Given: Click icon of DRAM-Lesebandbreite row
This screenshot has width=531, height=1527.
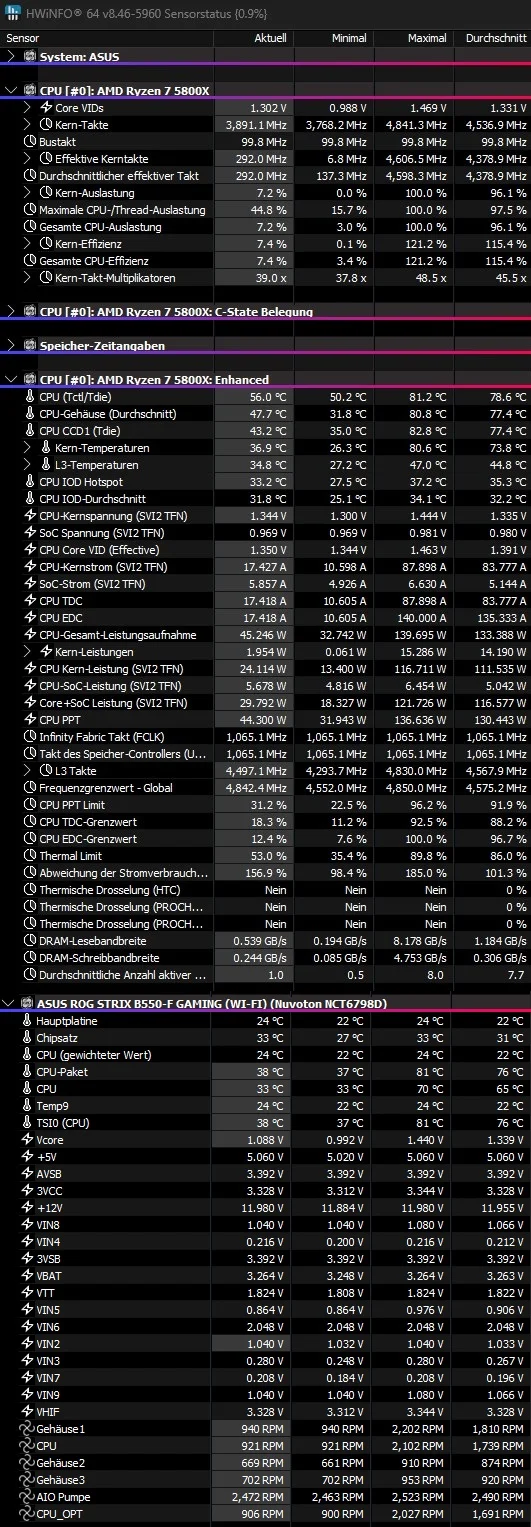Looking at the screenshot, I should [29, 941].
